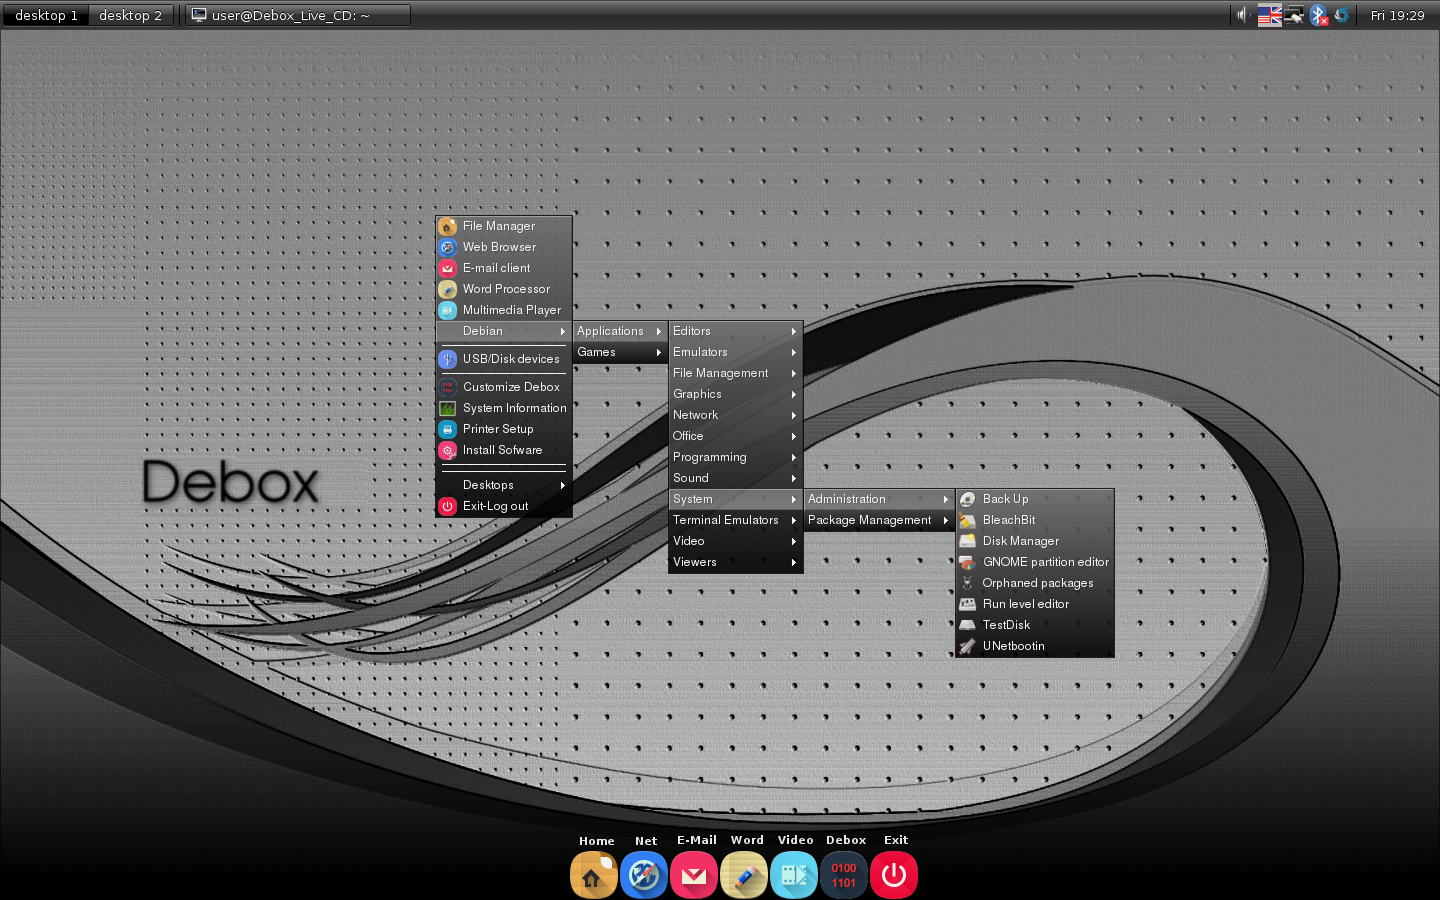The image size is (1440, 900).
Task: Select Run level editor menu entry
Action: click(x=1034, y=604)
